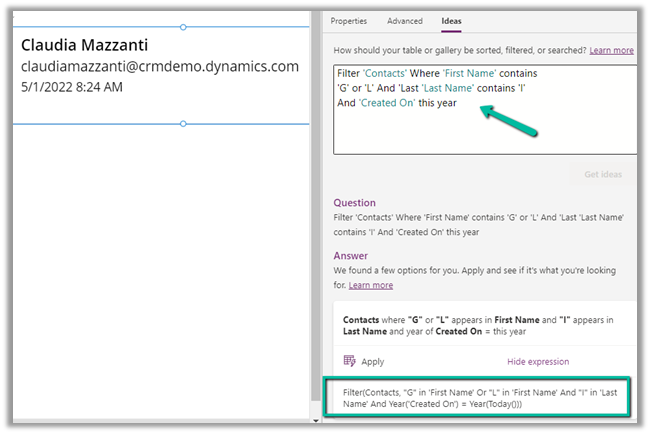The width and height of the screenshot is (650, 434).
Task: Click the vertical scrollbar of the Ideas panel
Action: [641, 200]
